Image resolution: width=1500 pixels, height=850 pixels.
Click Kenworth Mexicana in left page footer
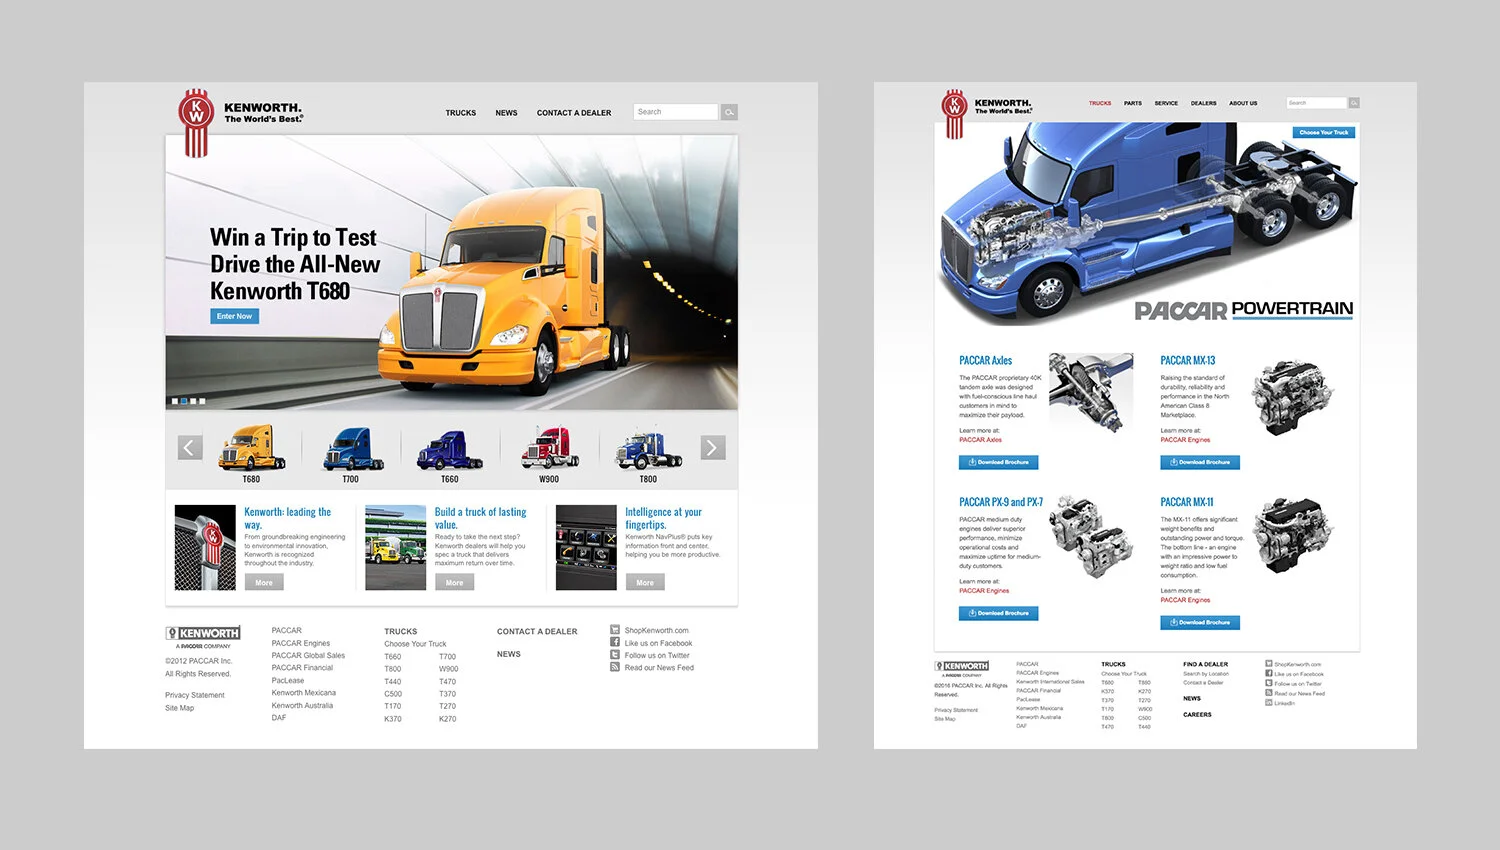pyautogui.click(x=304, y=693)
